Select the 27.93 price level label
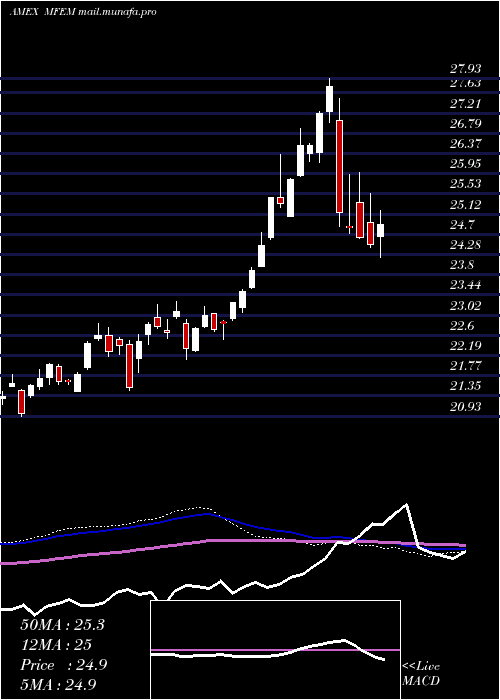500x700 pixels. point(466,69)
